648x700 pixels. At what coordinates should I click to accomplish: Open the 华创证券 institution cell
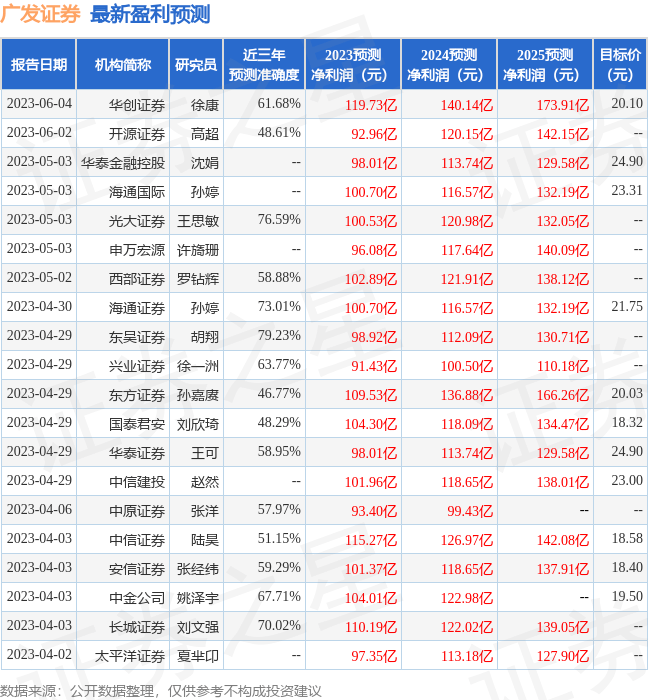[136, 104]
